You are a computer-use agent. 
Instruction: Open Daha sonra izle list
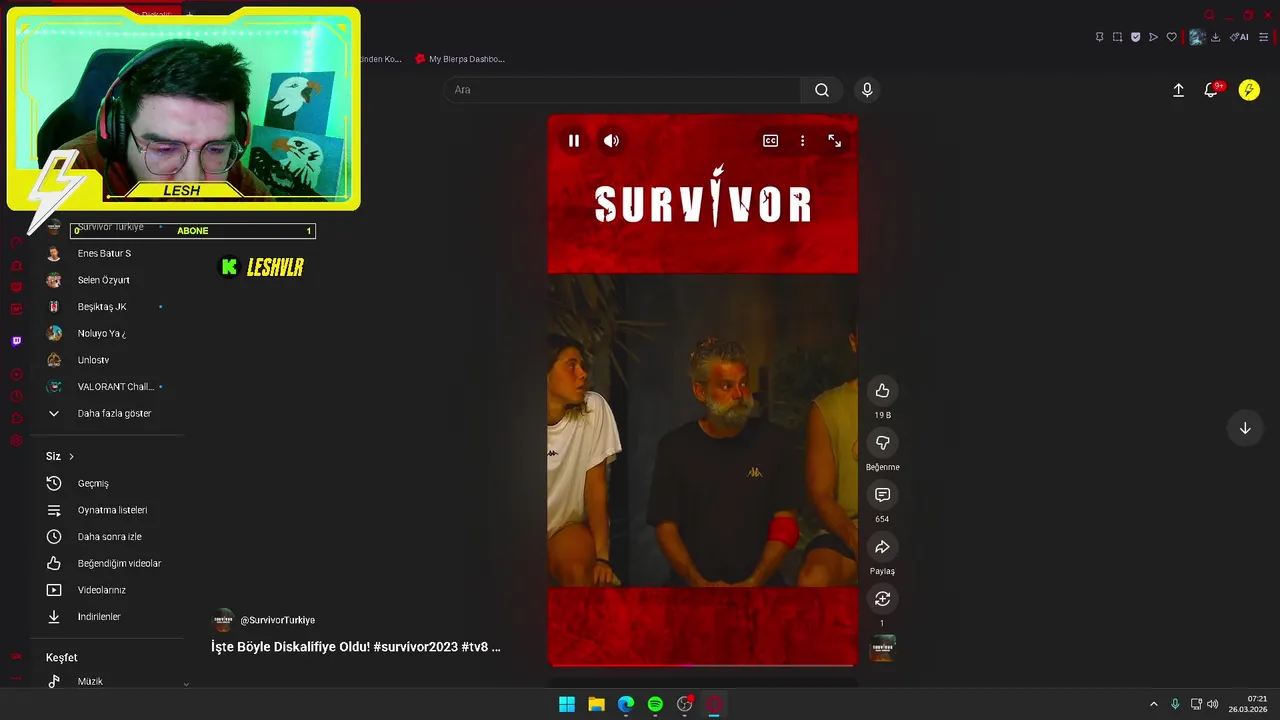click(x=107, y=537)
